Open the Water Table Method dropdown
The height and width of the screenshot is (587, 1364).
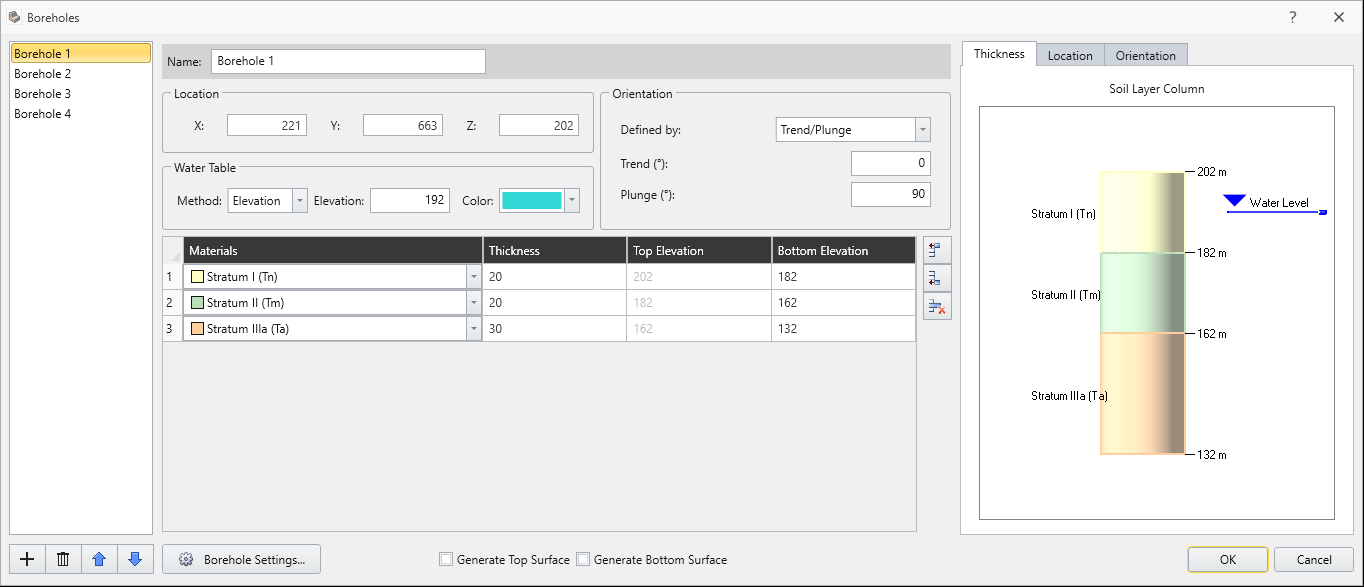pyautogui.click(x=298, y=200)
